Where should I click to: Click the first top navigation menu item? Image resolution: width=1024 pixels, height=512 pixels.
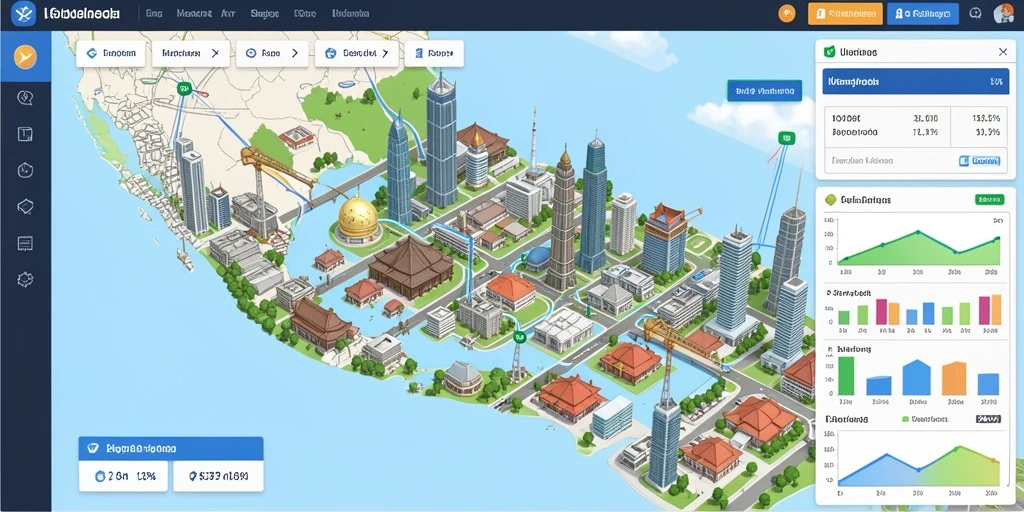(x=154, y=13)
